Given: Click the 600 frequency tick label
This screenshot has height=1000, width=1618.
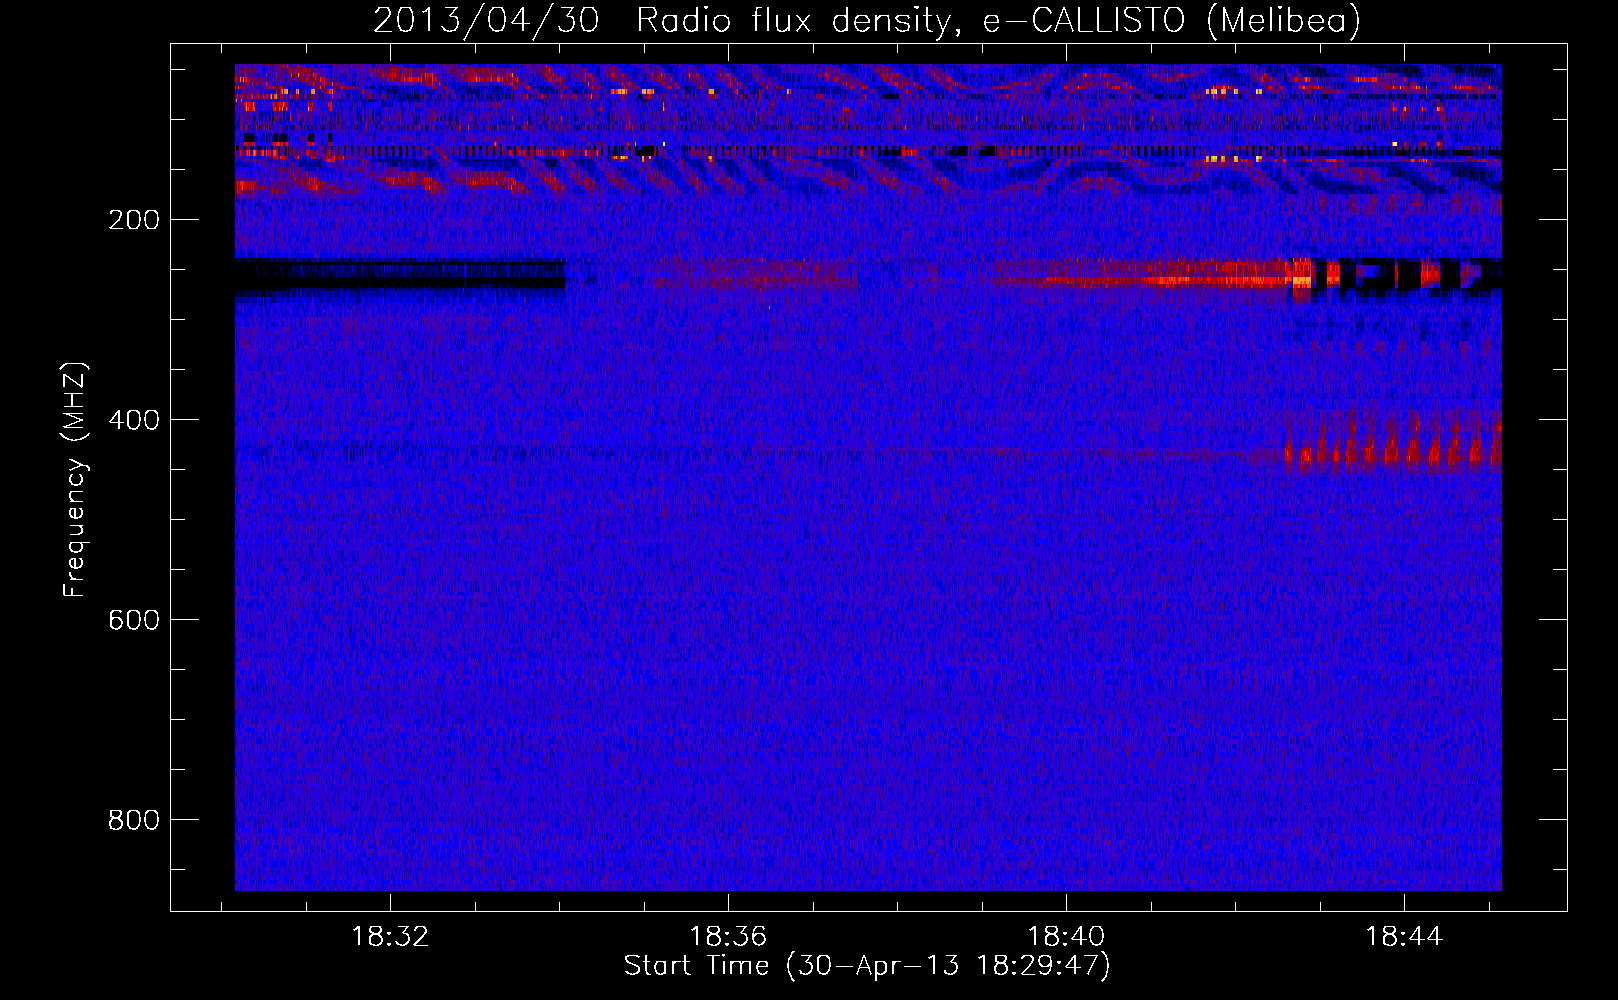Looking at the screenshot, I should click(134, 620).
